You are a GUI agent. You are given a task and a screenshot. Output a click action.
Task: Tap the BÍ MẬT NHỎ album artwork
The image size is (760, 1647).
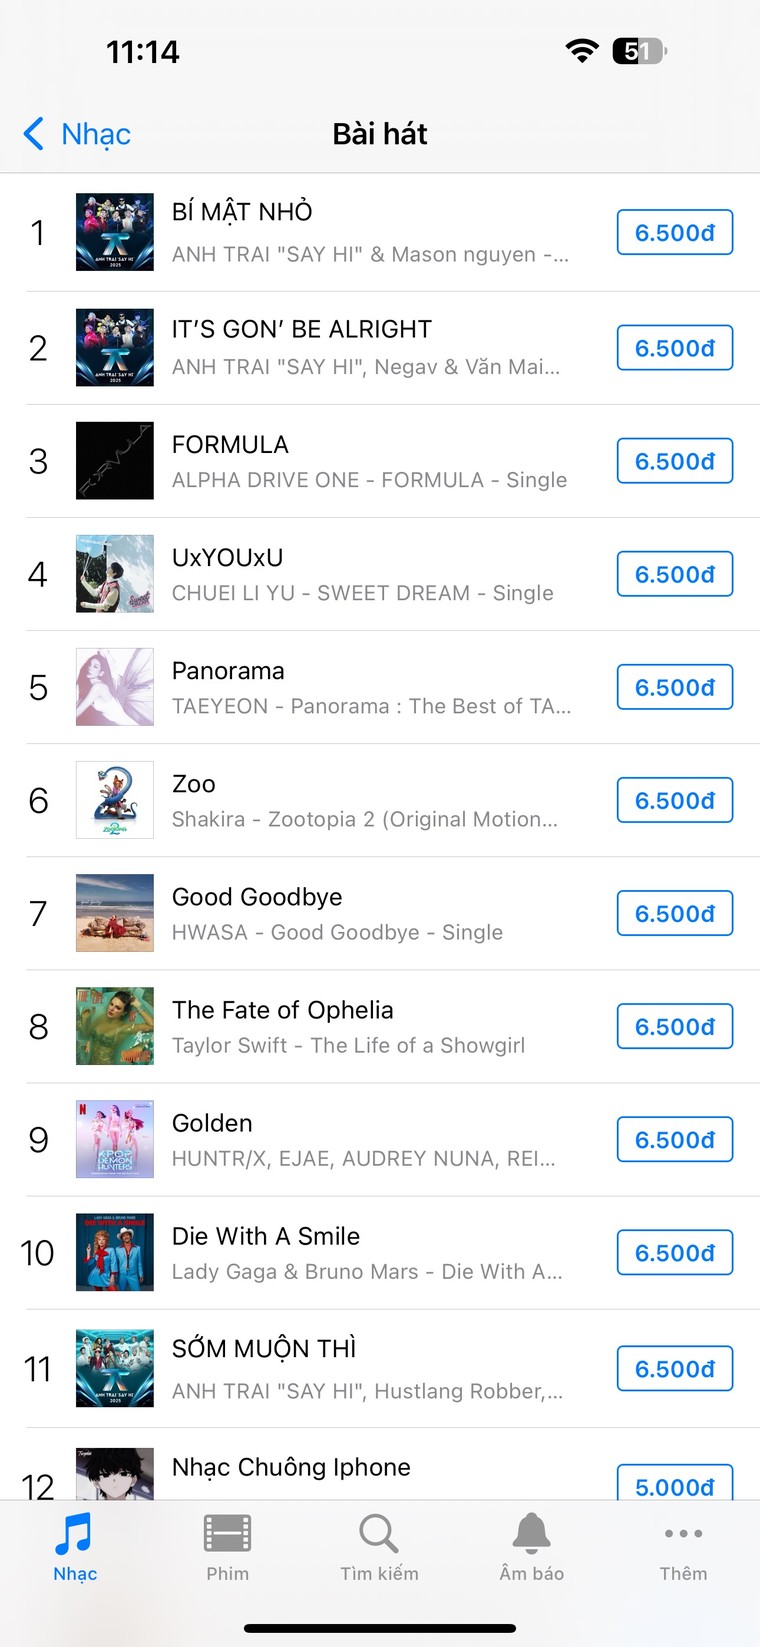115,232
